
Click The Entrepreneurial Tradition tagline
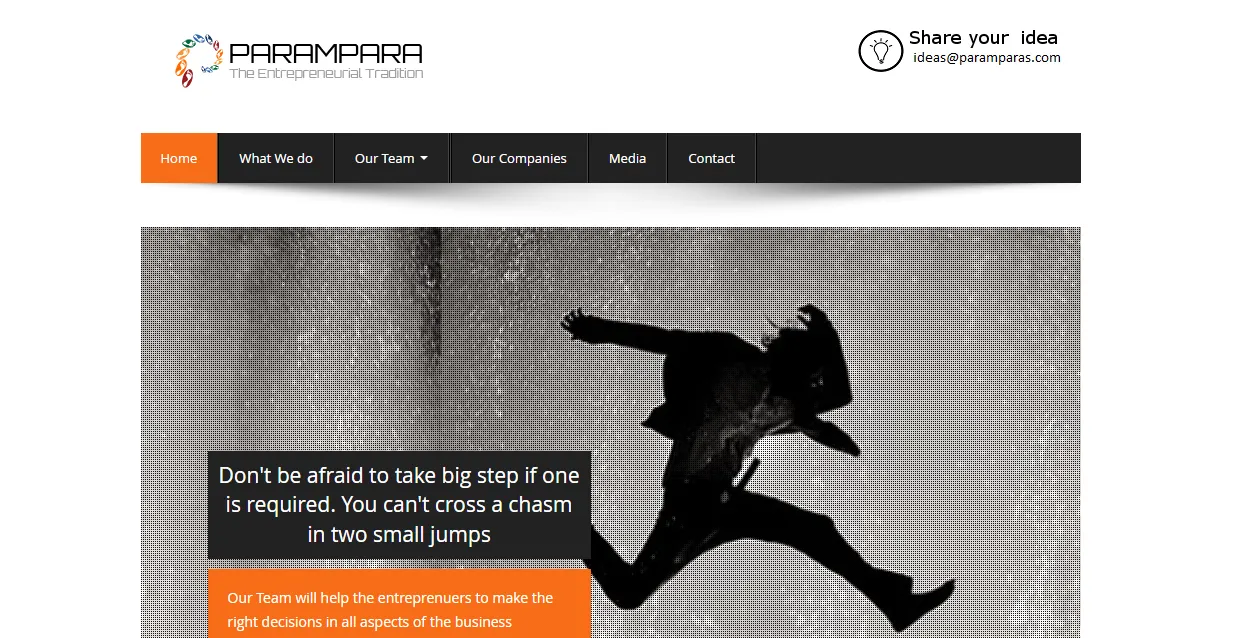pyautogui.click(x=326, y=74)
